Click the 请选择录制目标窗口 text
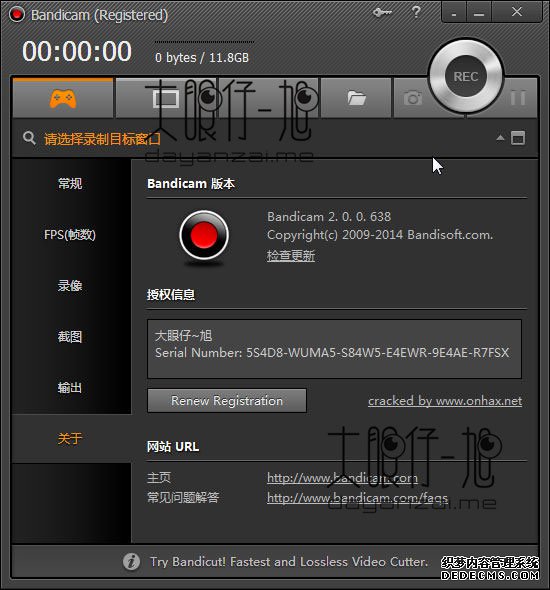The height and width of the screenshot is (590, 550). point(102,139)
